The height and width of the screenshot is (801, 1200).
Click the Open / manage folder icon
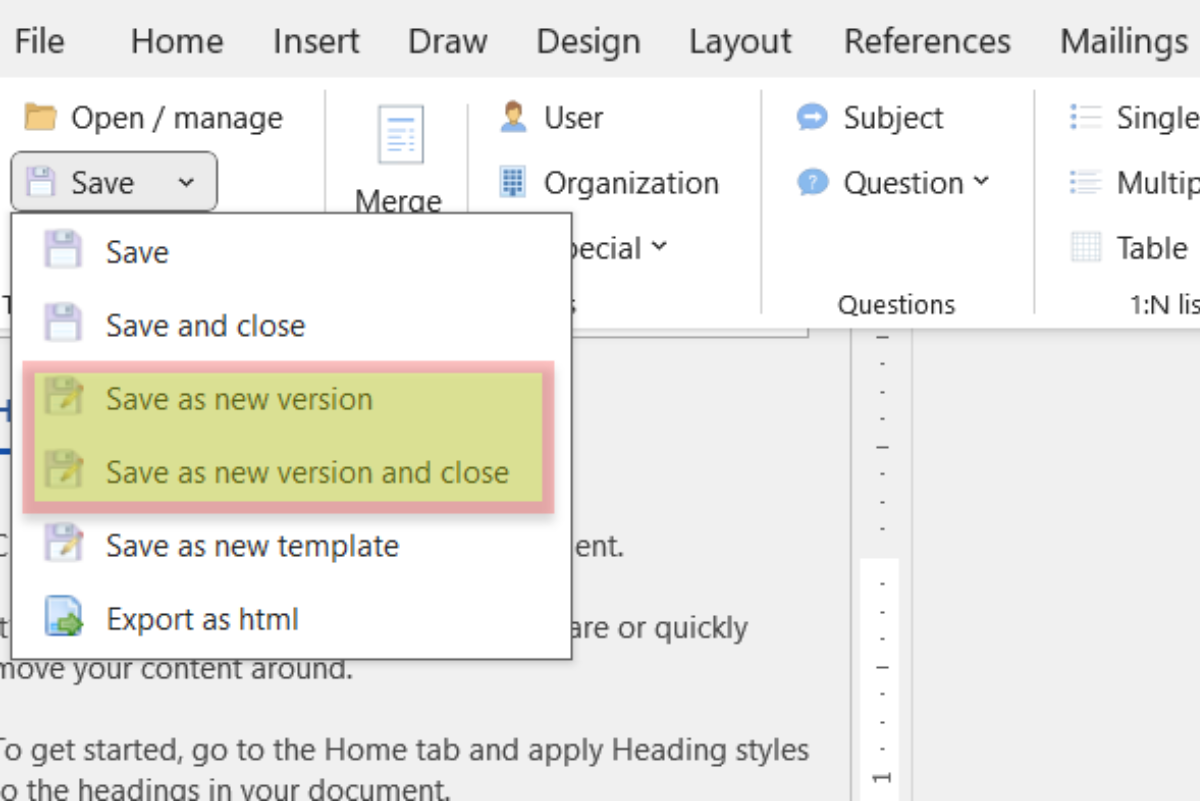click(x=40, y=117)
